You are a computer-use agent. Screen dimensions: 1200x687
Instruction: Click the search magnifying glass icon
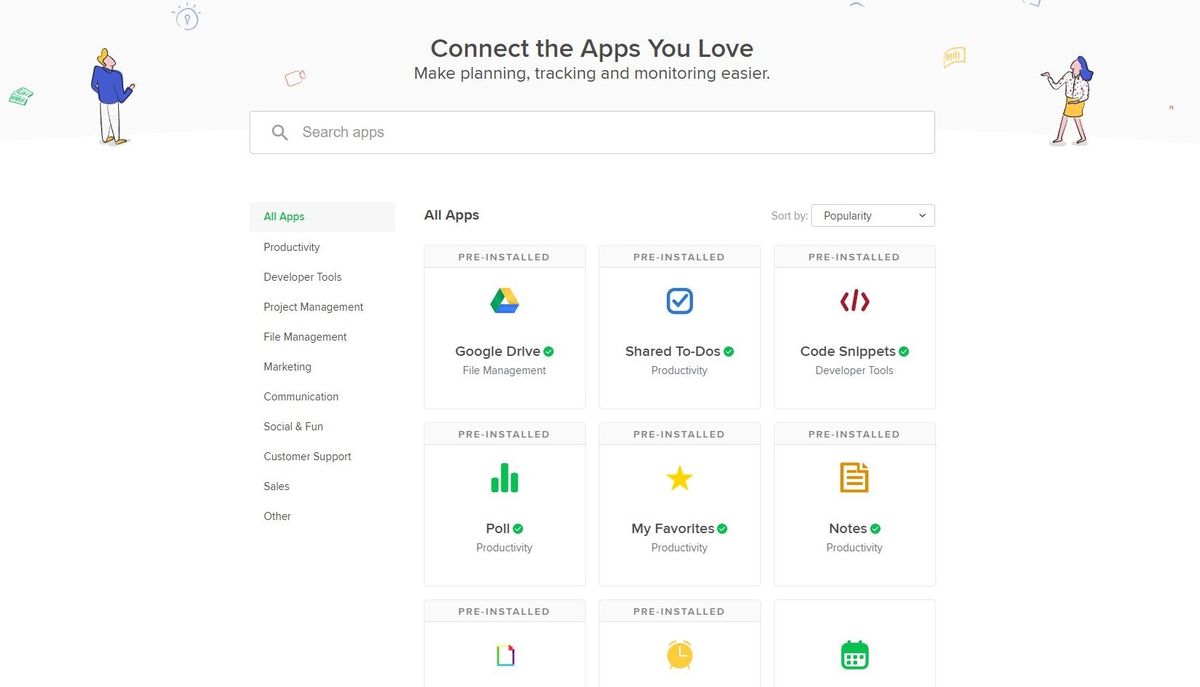(280, 132)
